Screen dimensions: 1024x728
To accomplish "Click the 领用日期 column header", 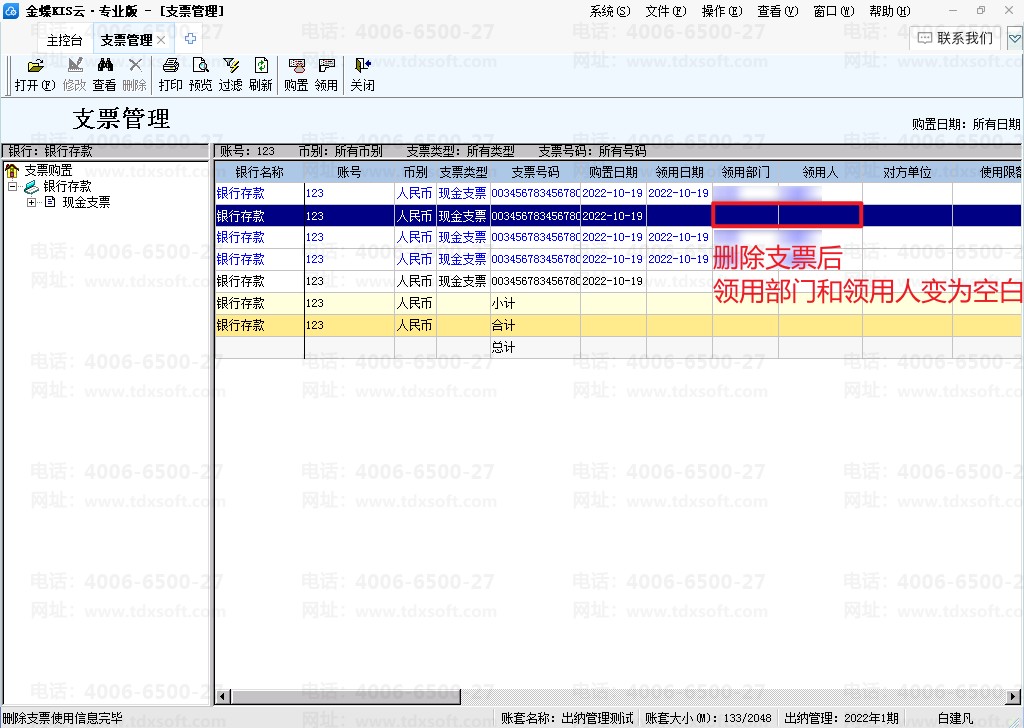I will (x=679, y=172).
